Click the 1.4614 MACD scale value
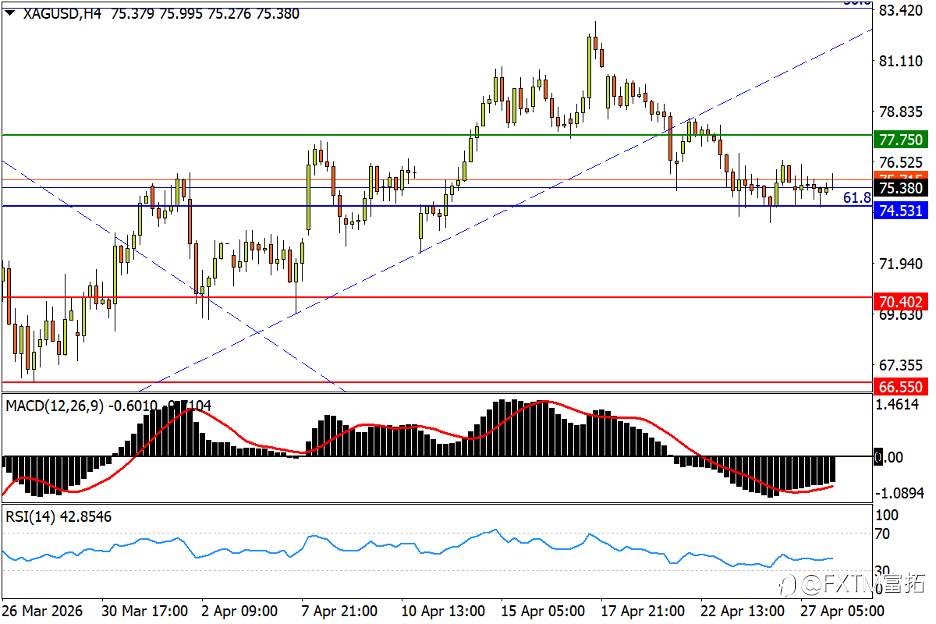 click(x=897, y=404)
